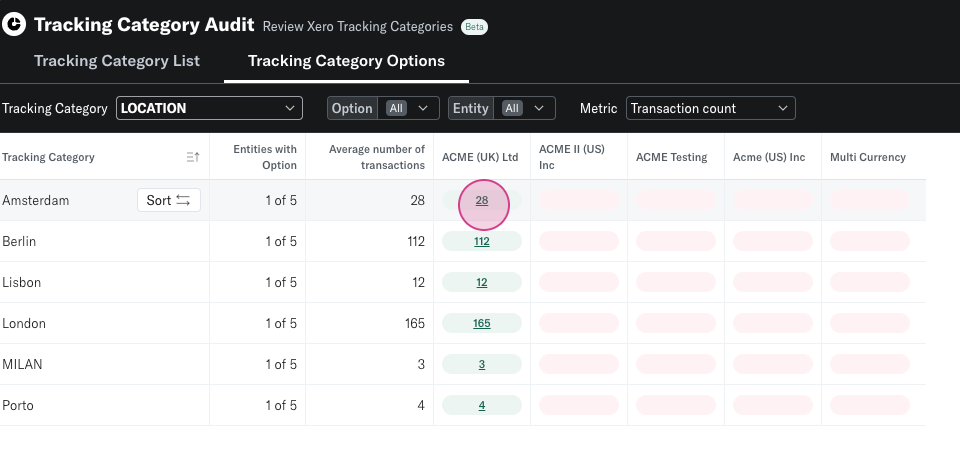Open the LOCATION tracking category dropdown
Screen dimensions: 960x458
click(209, 108)
